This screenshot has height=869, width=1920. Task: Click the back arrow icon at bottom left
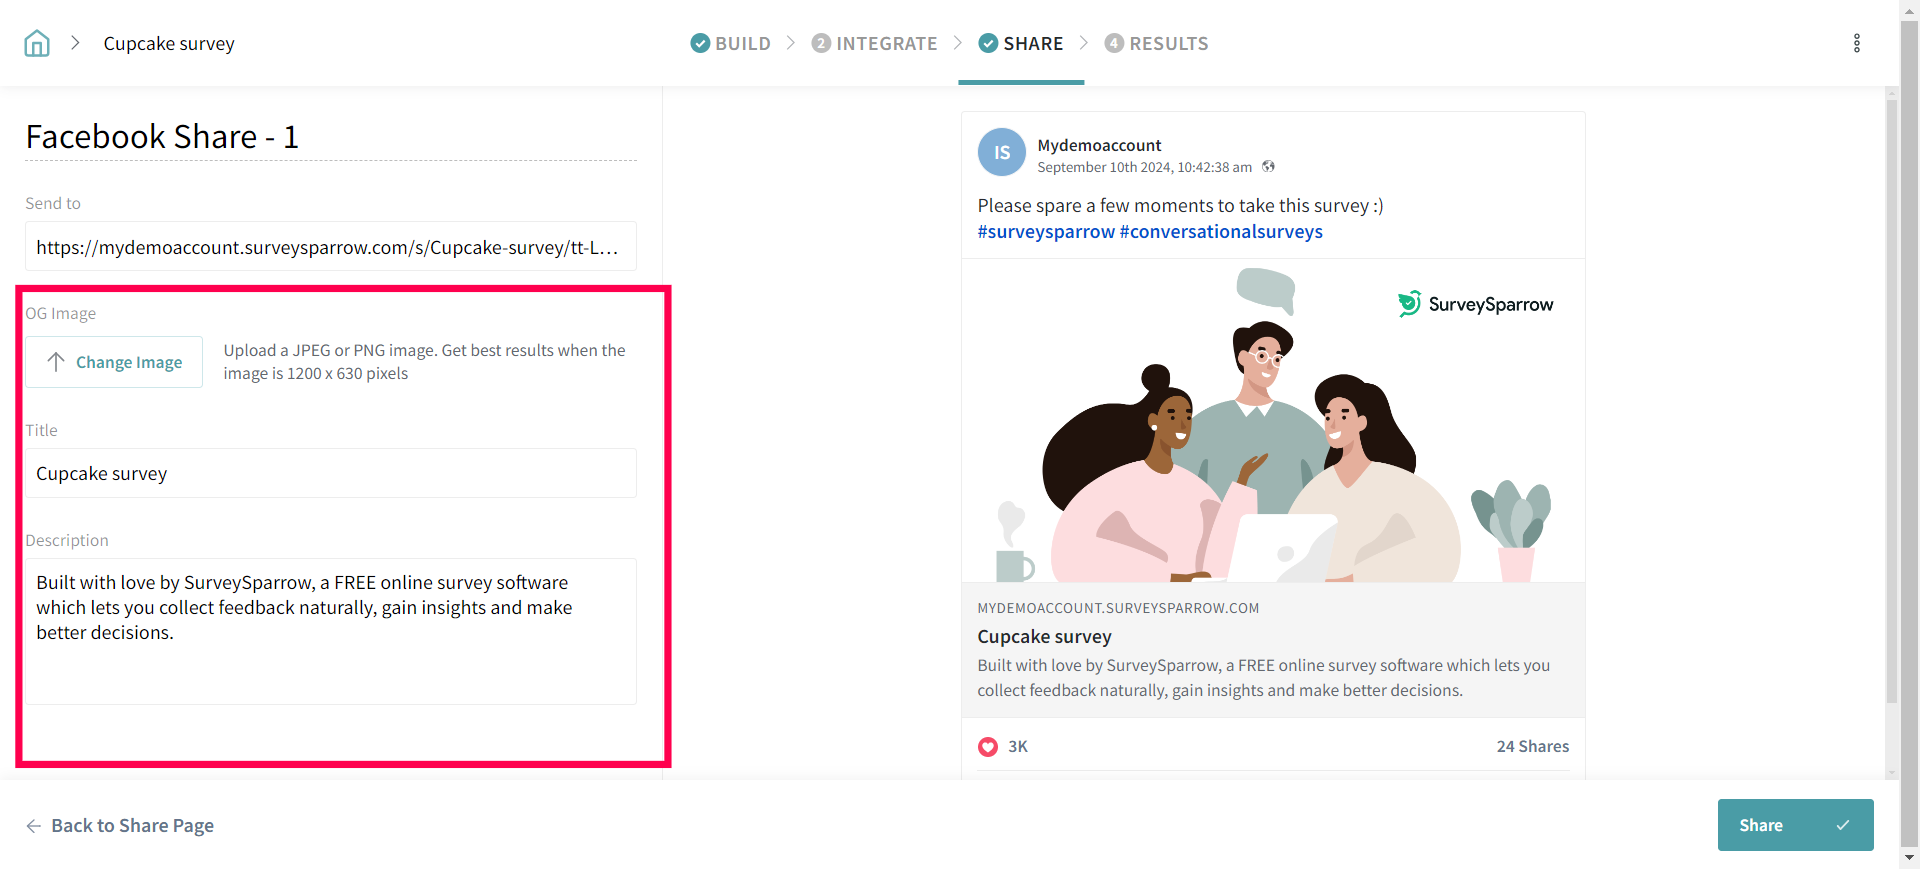tap(34, 826)
